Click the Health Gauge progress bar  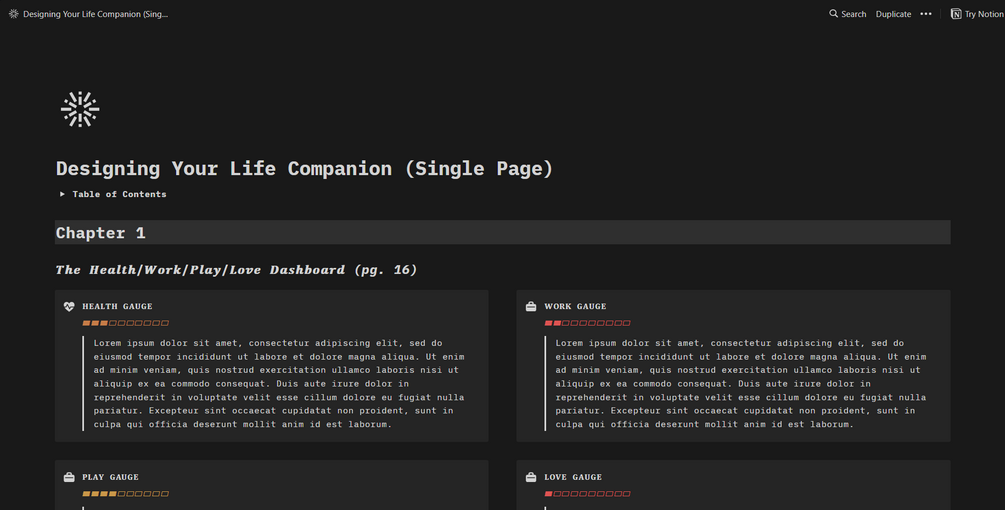[x=126, y=323]
